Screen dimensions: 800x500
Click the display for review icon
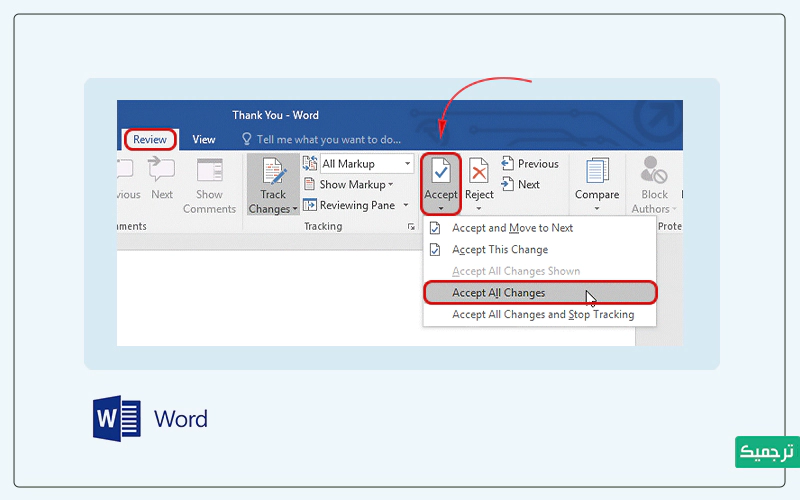pos(310,164)
